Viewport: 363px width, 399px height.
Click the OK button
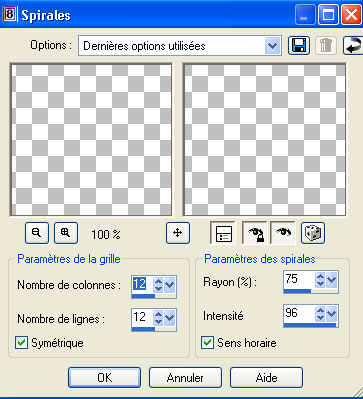[x=104, y=378]
